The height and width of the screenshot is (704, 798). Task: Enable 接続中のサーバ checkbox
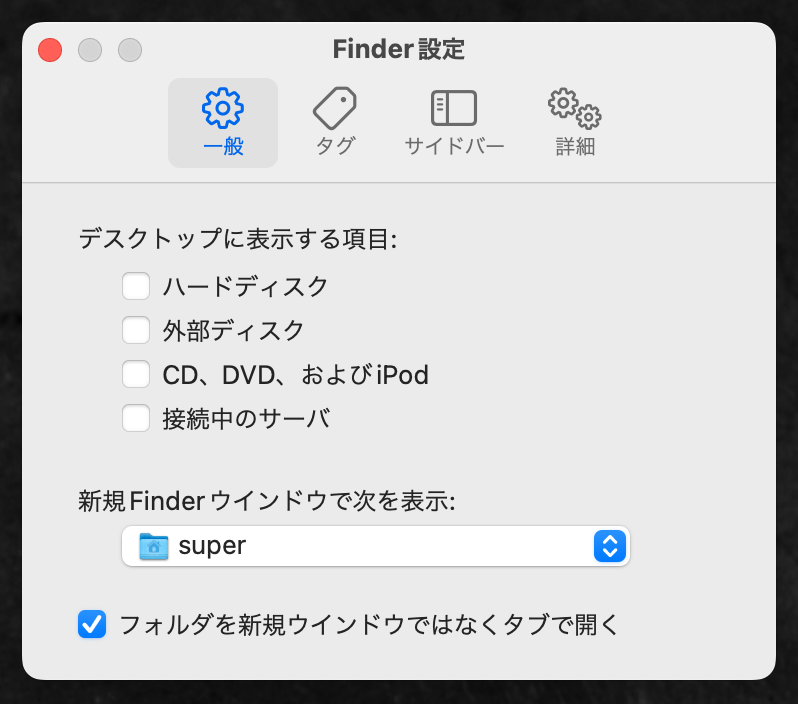click(136, 418)
